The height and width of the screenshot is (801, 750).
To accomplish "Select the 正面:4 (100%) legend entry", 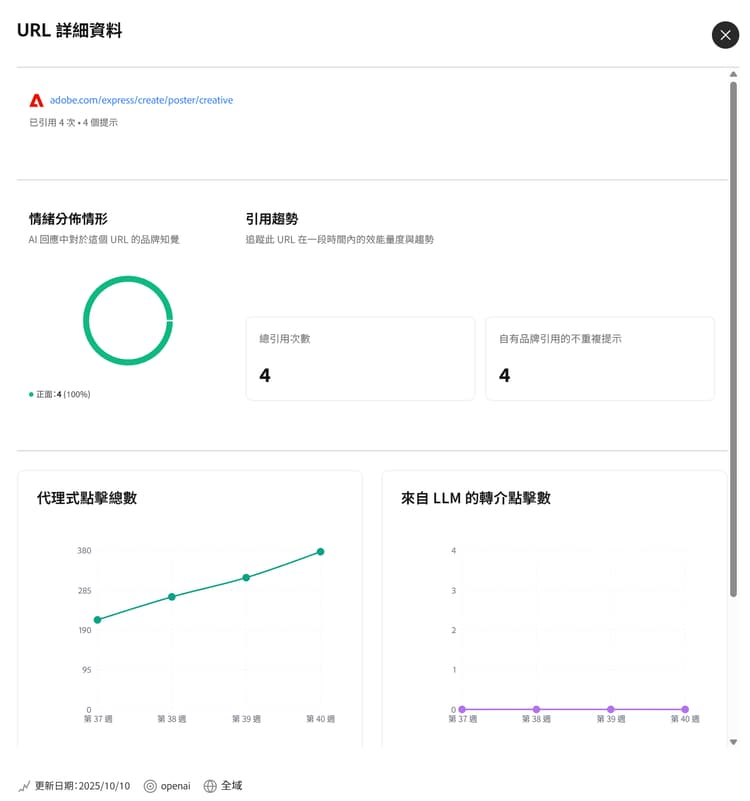I will pos(60,394).
